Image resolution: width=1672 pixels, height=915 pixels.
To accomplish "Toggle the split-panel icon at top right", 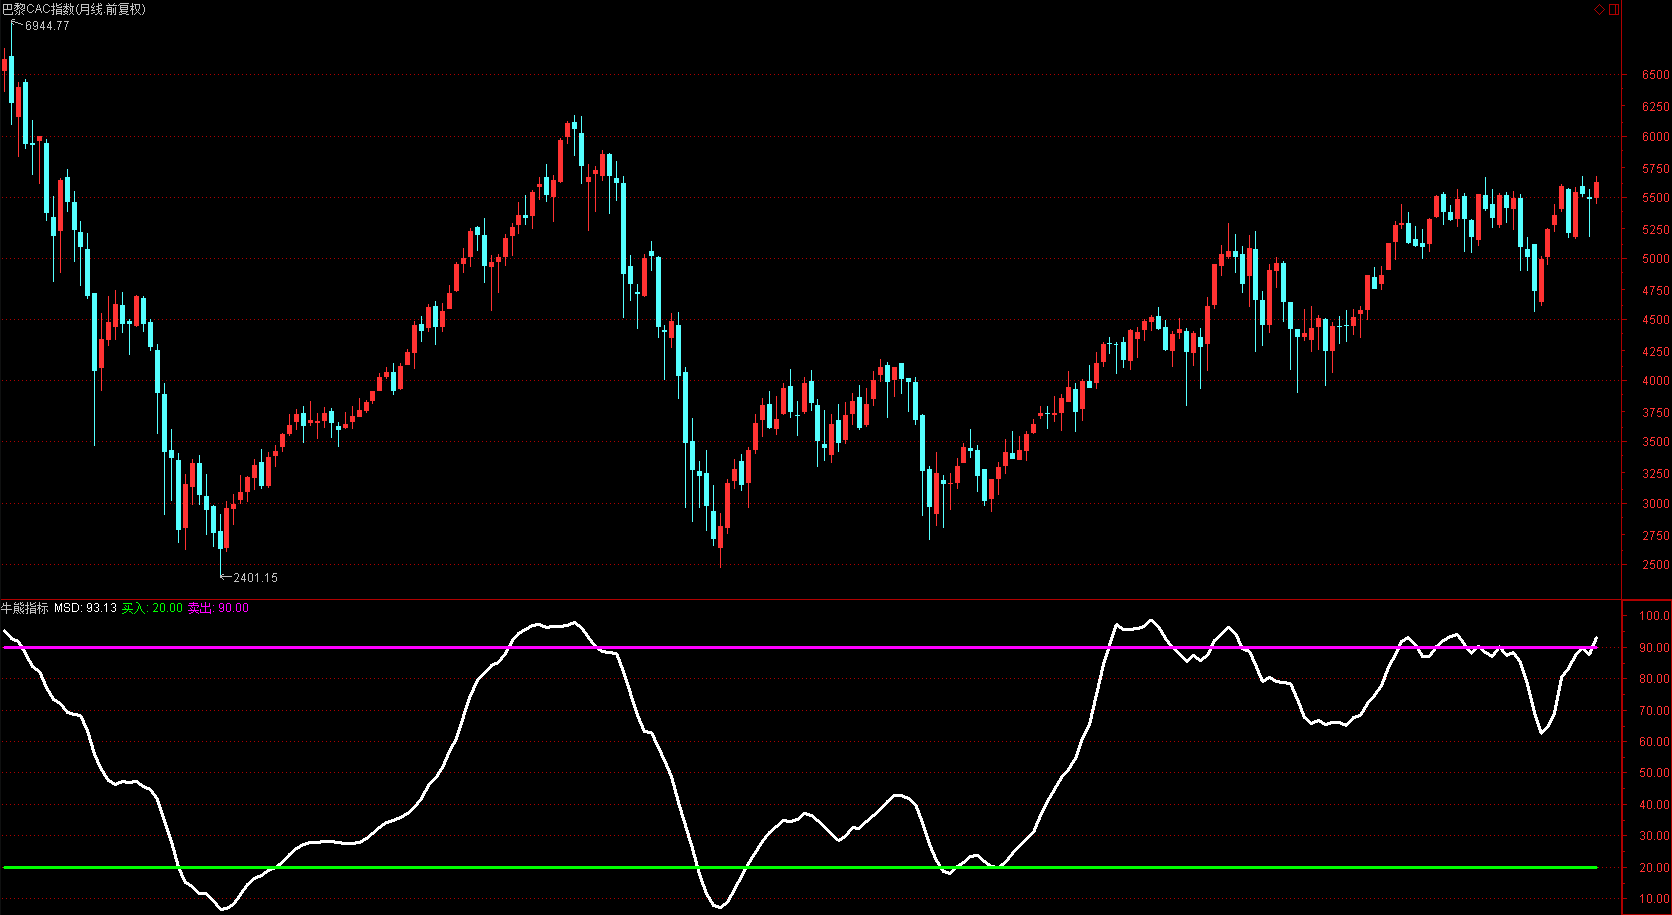I will pos(1614,9).
